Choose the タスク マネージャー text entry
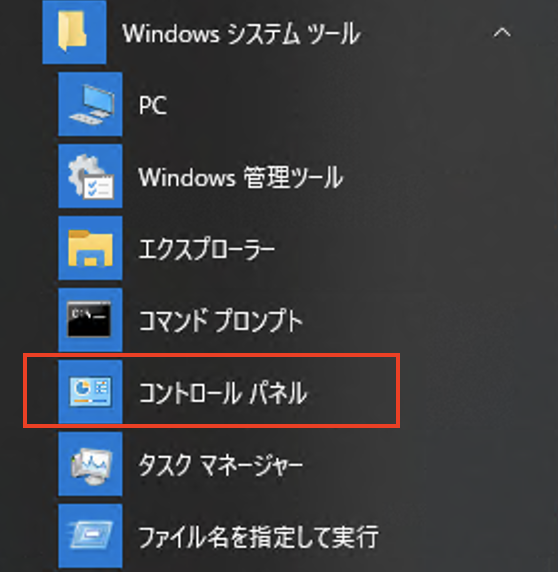 point(220,465)
